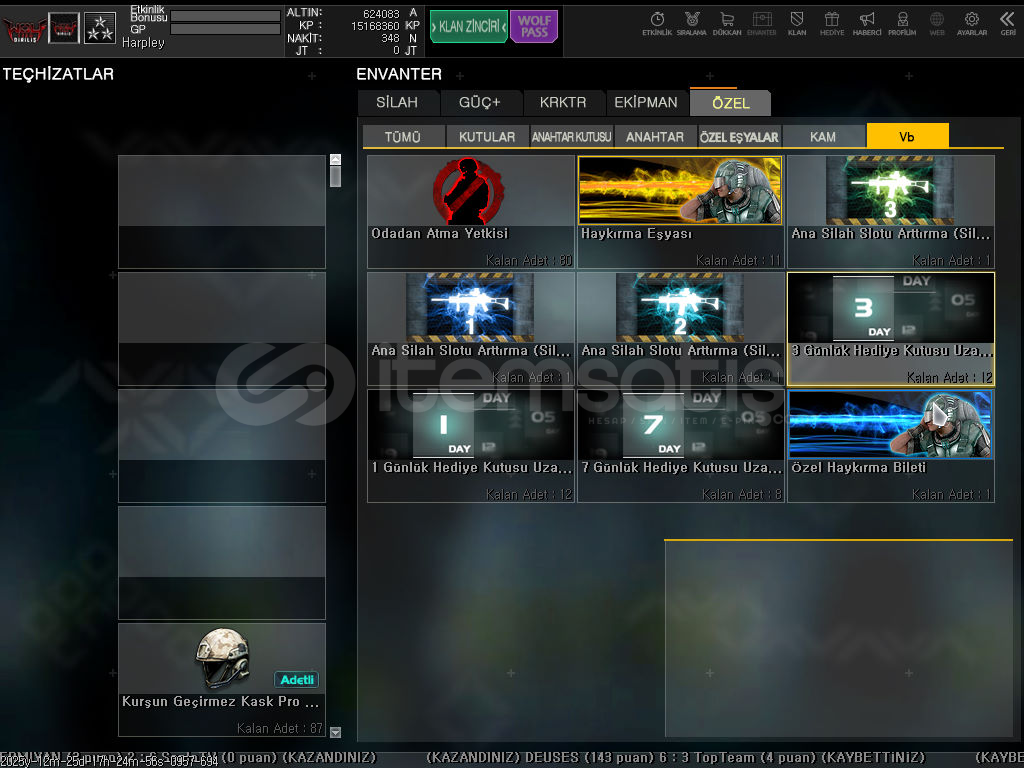The height and width of the screenshot is (768, 1024).
Task: Switch to the Ekipman tab
Action: pyautogui.click(x=646, y=102)
